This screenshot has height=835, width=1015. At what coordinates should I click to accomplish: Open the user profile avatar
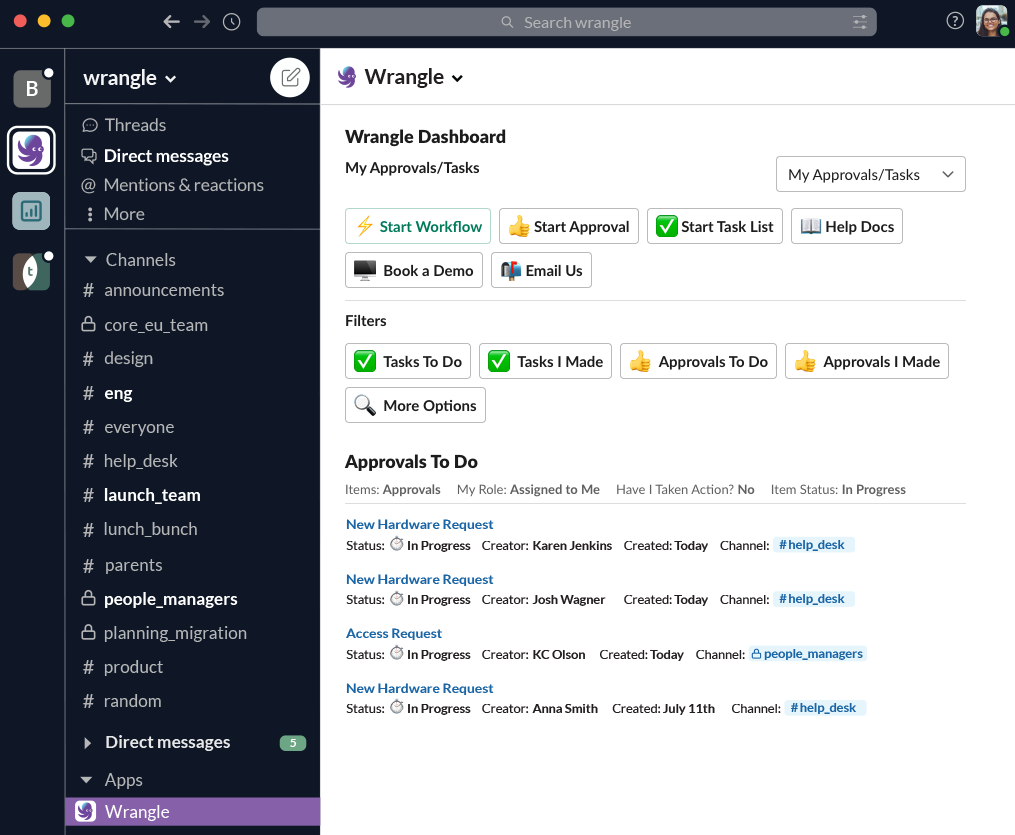coord(992,21)
